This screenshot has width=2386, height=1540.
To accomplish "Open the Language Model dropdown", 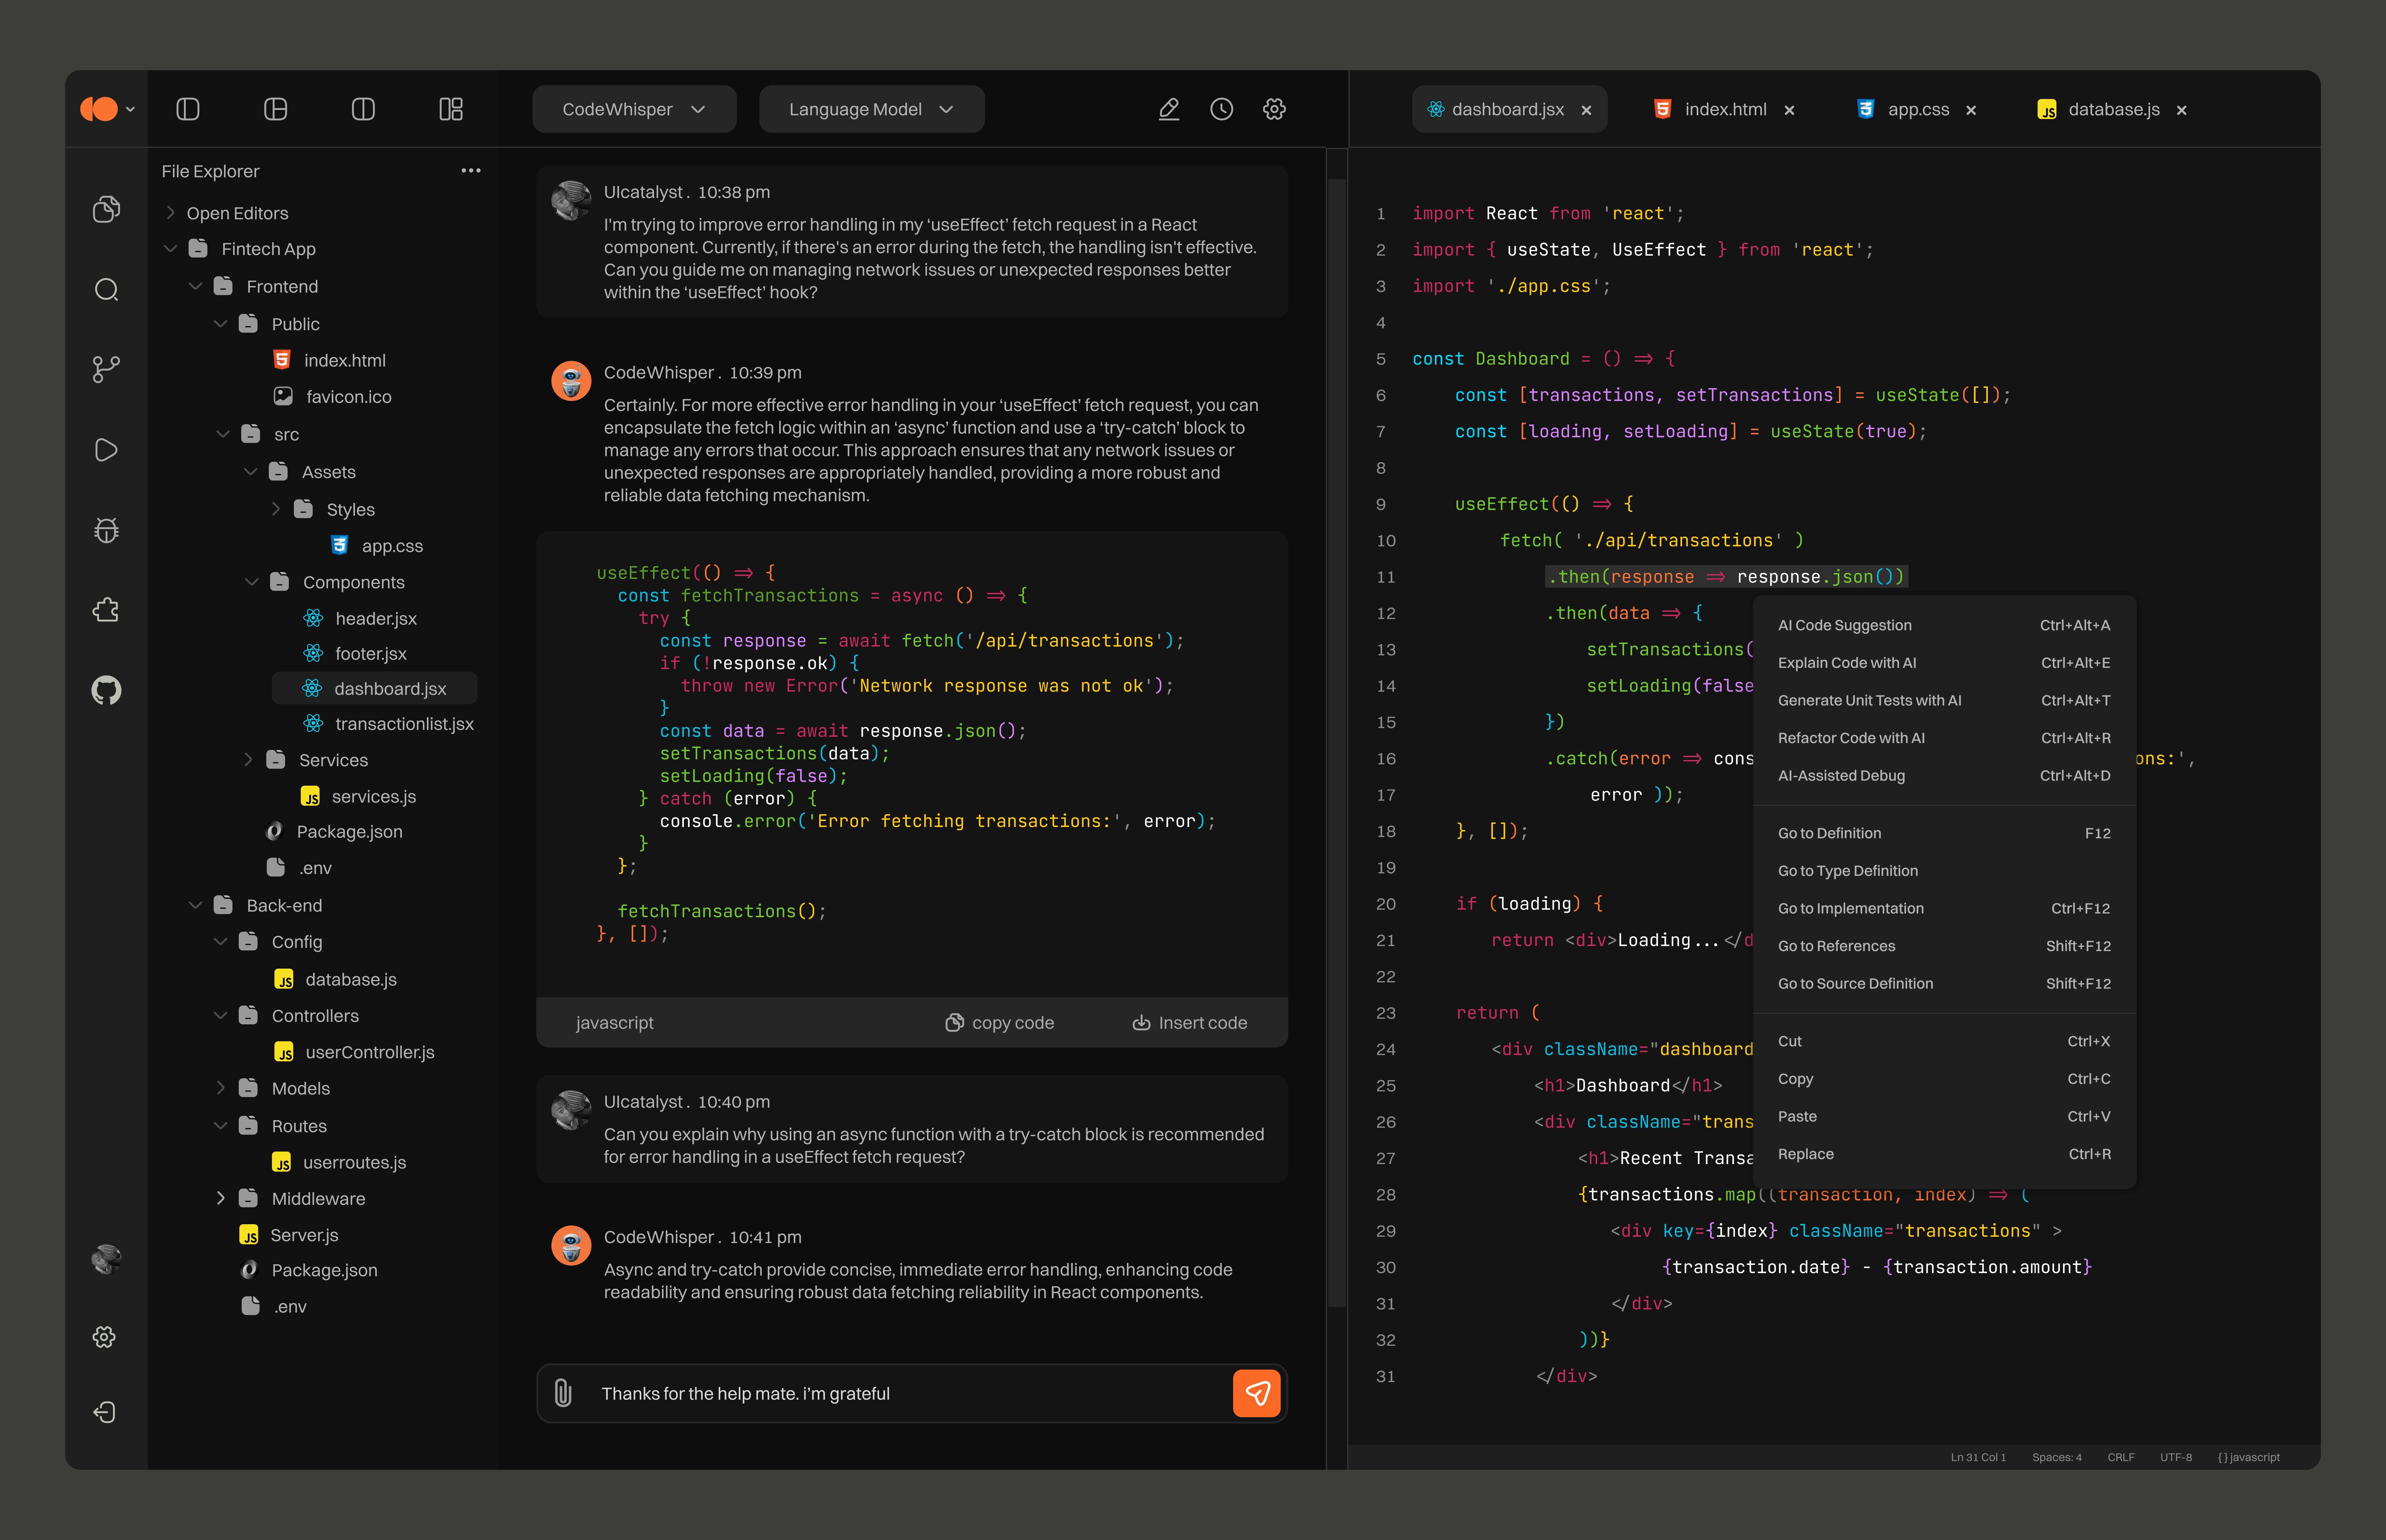I will pyautogui.click(x=871, y=109).
